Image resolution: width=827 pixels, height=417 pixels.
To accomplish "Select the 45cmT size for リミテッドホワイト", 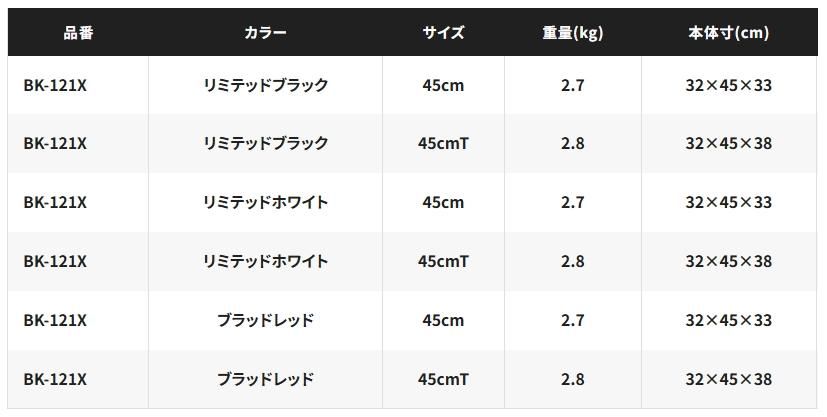I will pos(443,261).
